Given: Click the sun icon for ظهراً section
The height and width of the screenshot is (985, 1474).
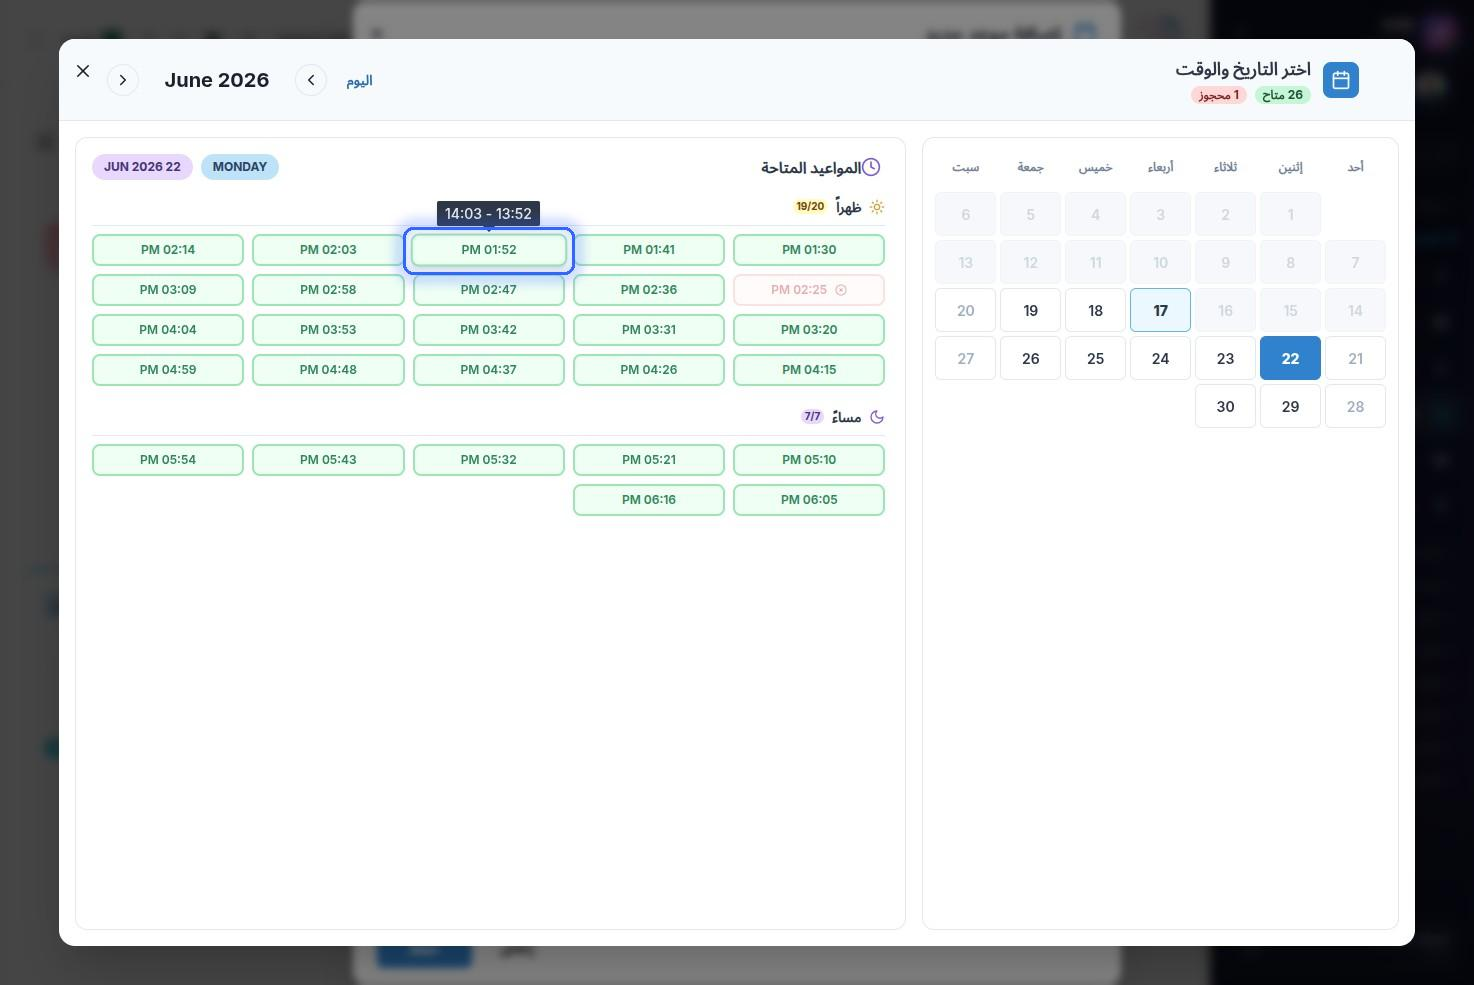Looking at the screenshot, I should (x=877, y=207).
